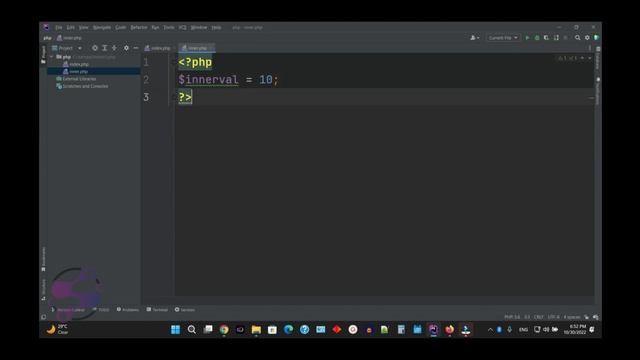Hide the Project tool window

pyautogui.click(x=136, y=48)
